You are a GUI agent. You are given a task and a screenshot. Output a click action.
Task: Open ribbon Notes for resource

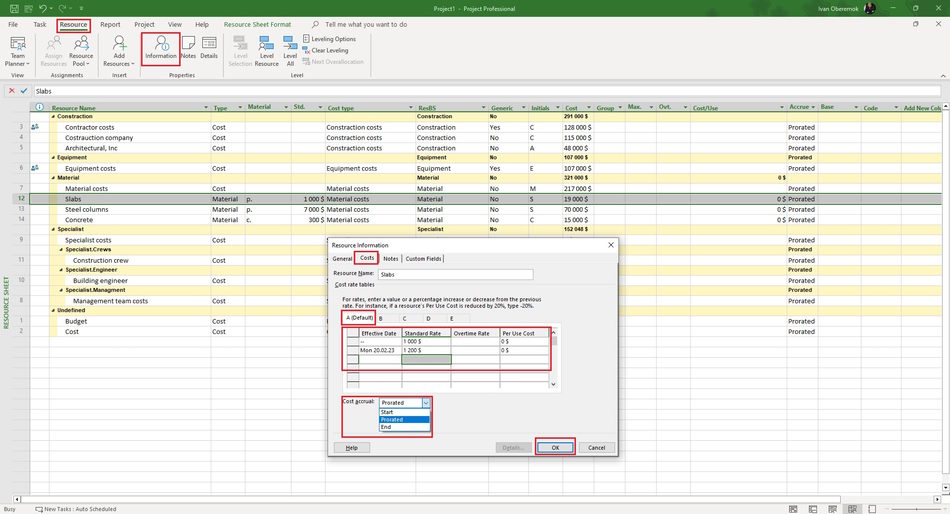point(188,47)
